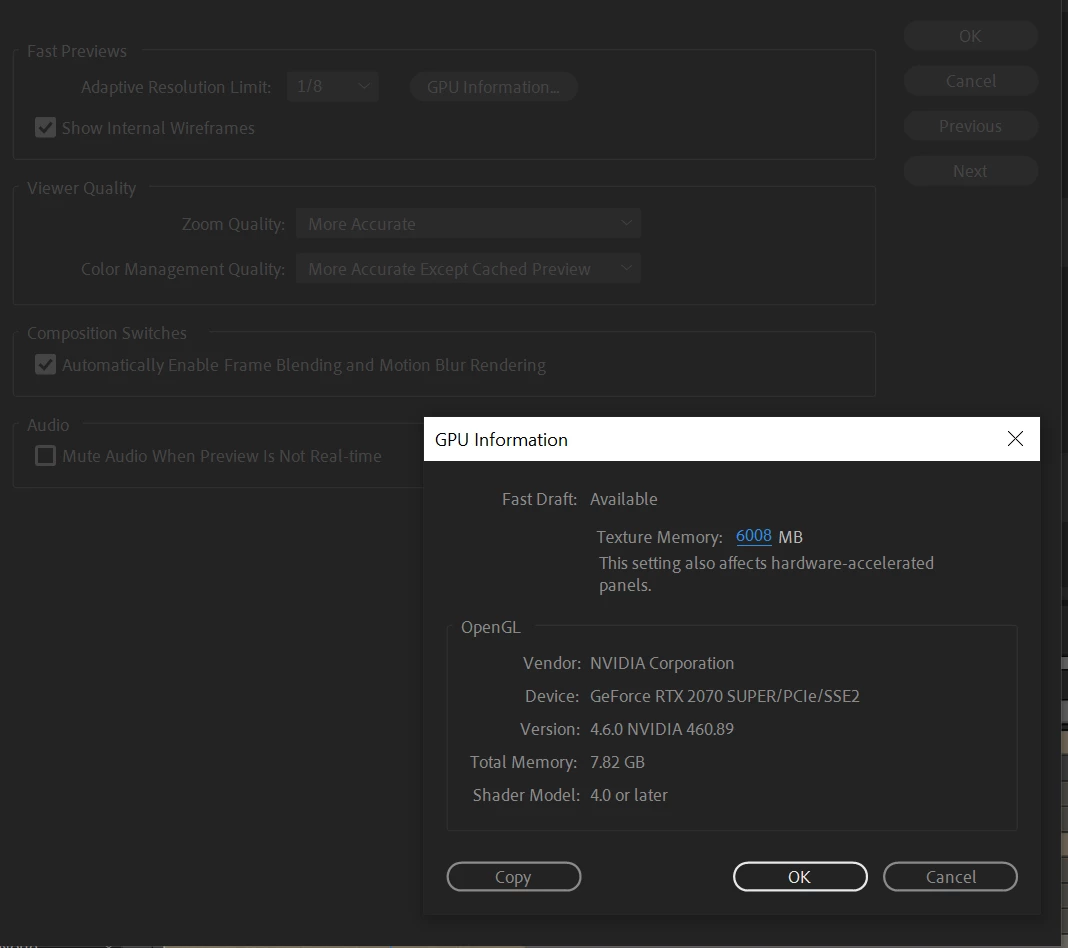Open Adaptive Resolution Limit dropdown
The height and width of the screenshot is (948, 1068).
click(x=332, y=86)
